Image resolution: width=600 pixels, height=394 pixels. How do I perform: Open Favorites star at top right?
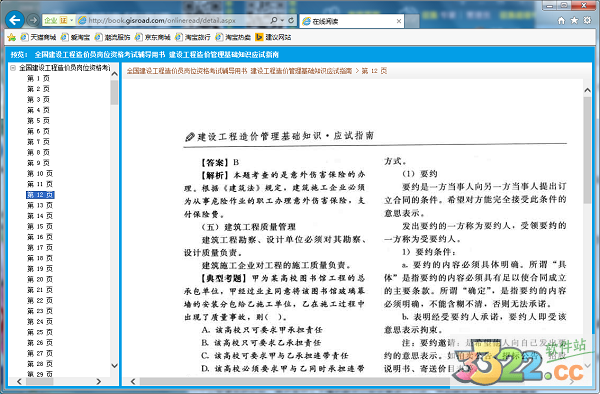click(x=574, y=21)
